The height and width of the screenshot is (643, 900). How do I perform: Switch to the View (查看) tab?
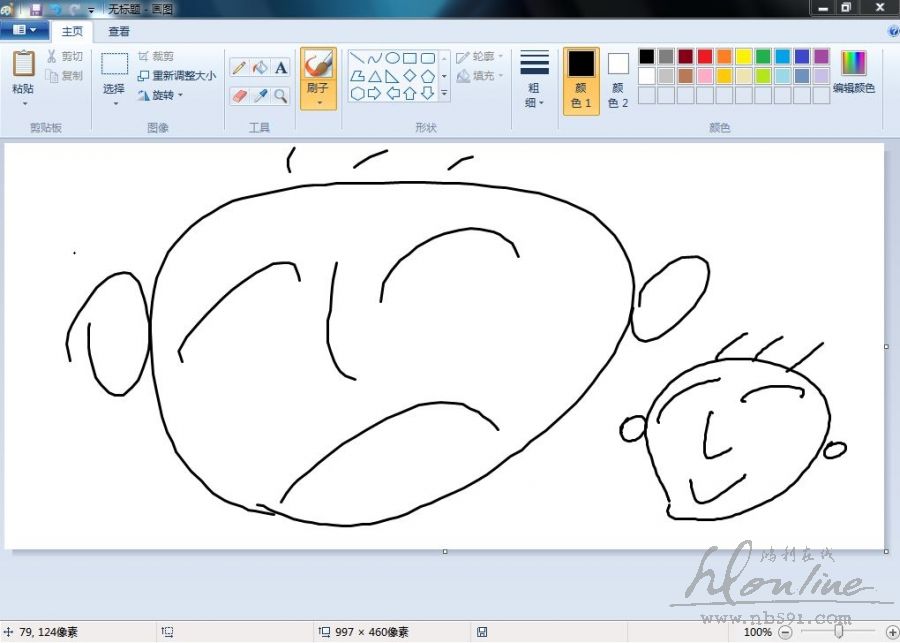[119, 31]
